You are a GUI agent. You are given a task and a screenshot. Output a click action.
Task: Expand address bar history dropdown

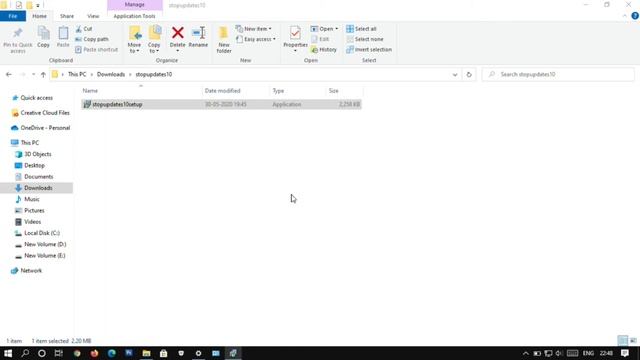(x=455, y=74)
